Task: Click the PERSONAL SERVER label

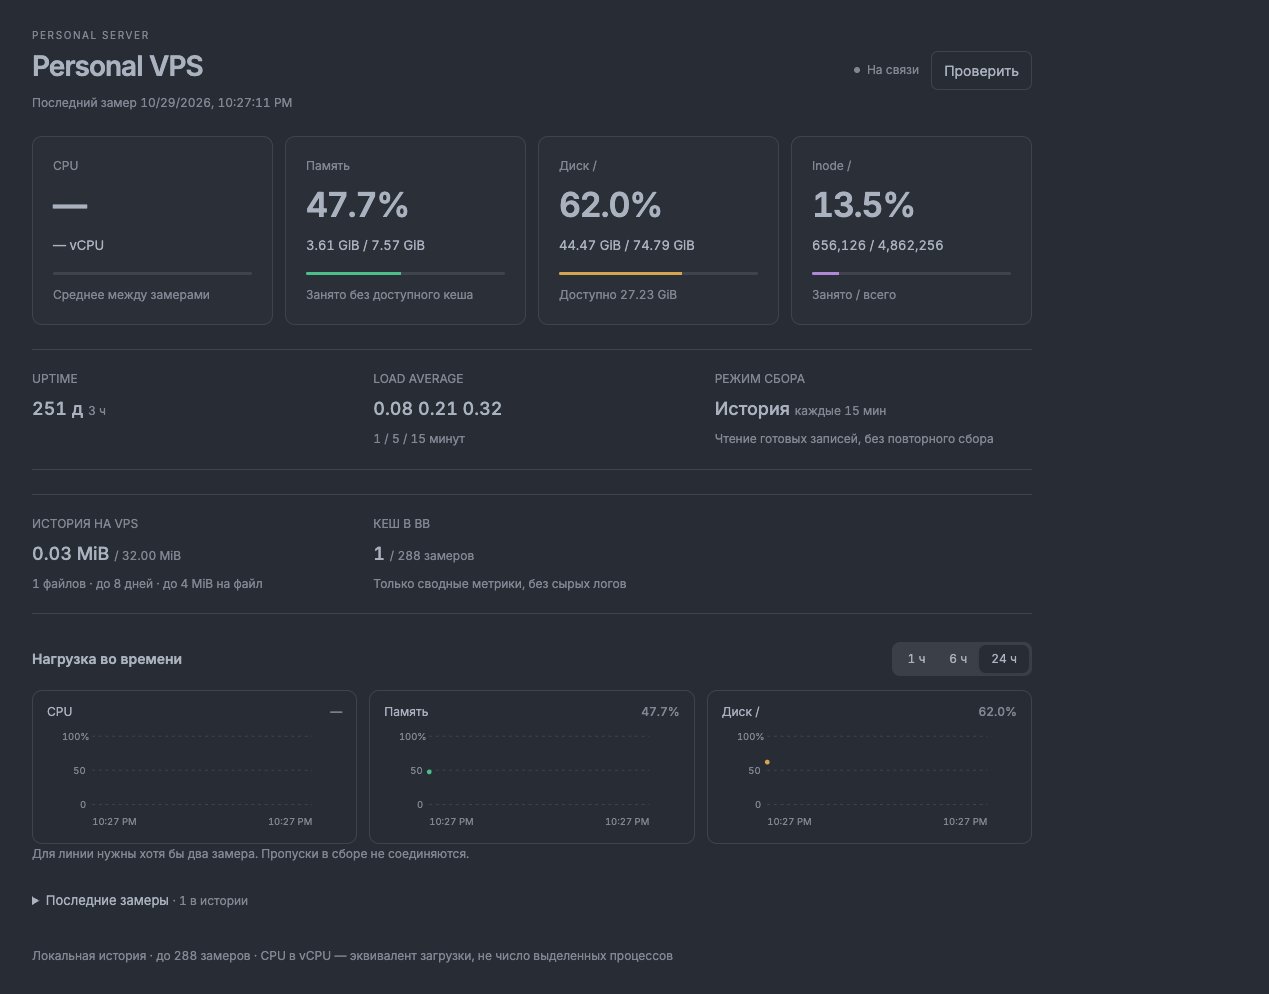Action: [x=90, y=35]
